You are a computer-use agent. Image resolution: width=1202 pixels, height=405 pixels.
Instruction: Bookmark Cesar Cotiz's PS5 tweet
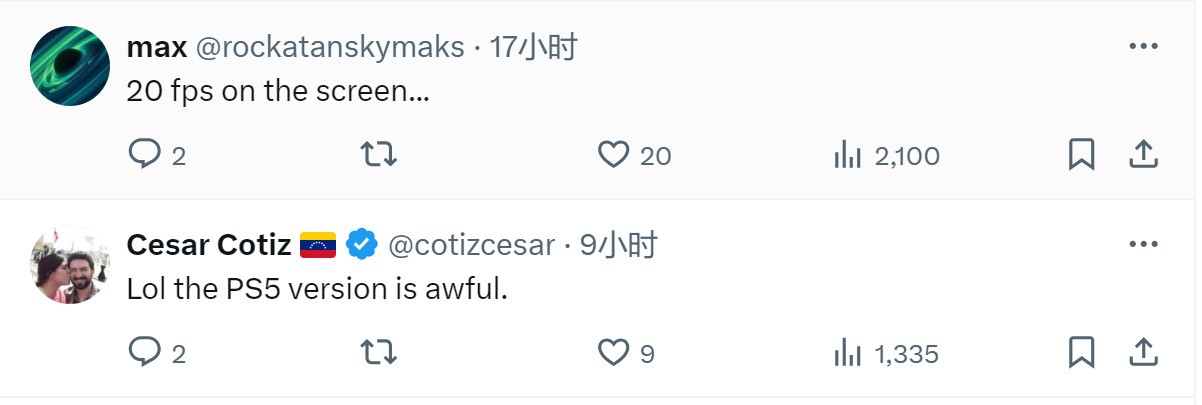click(x=1082, y=352)
